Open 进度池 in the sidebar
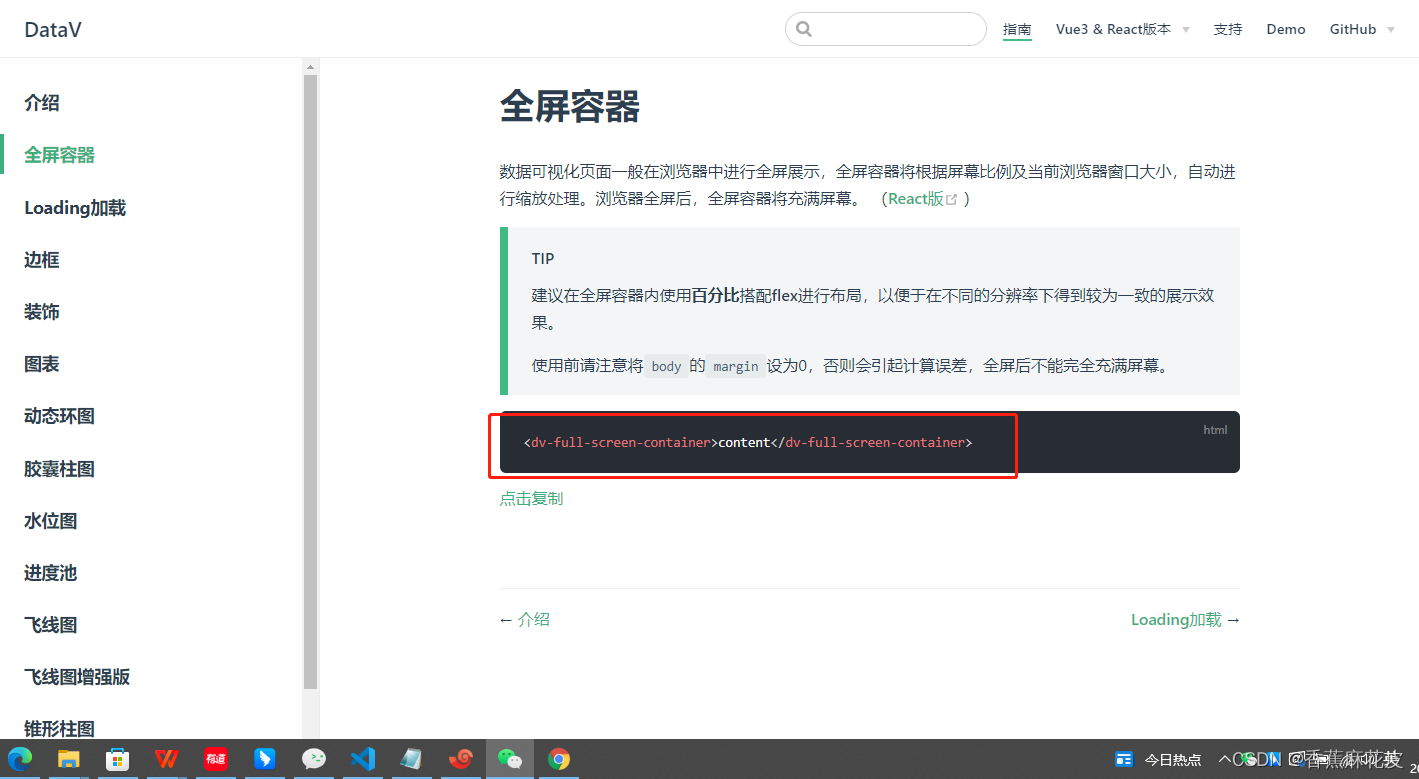 click(x=51, y=573)
